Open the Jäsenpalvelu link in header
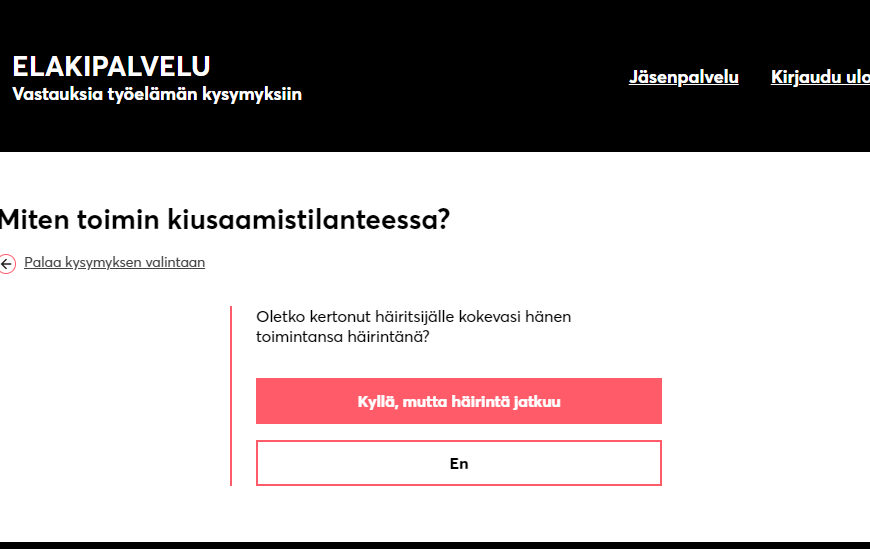Screen dimensions: 870x549 click(683, 77)
